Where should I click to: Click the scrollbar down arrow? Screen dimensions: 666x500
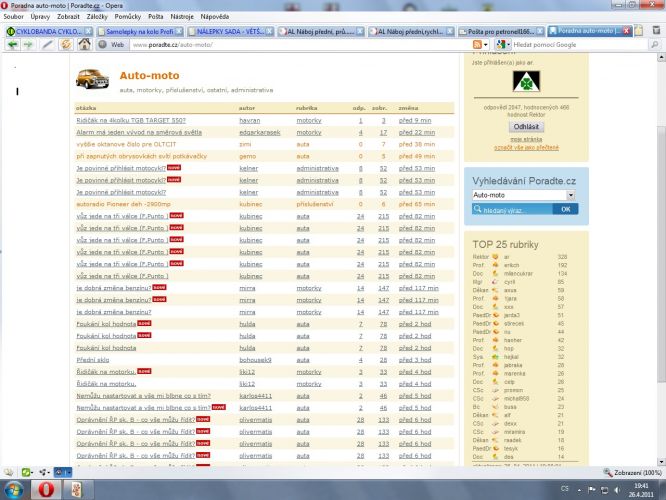pyautogui.click(x=661, y=462)
